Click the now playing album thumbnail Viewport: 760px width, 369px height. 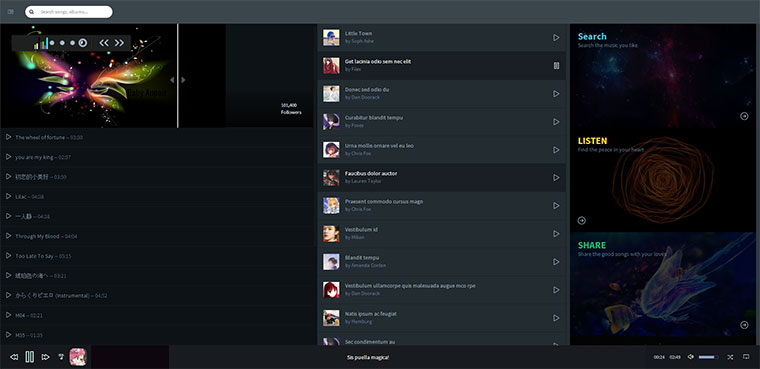click(78, 357)
